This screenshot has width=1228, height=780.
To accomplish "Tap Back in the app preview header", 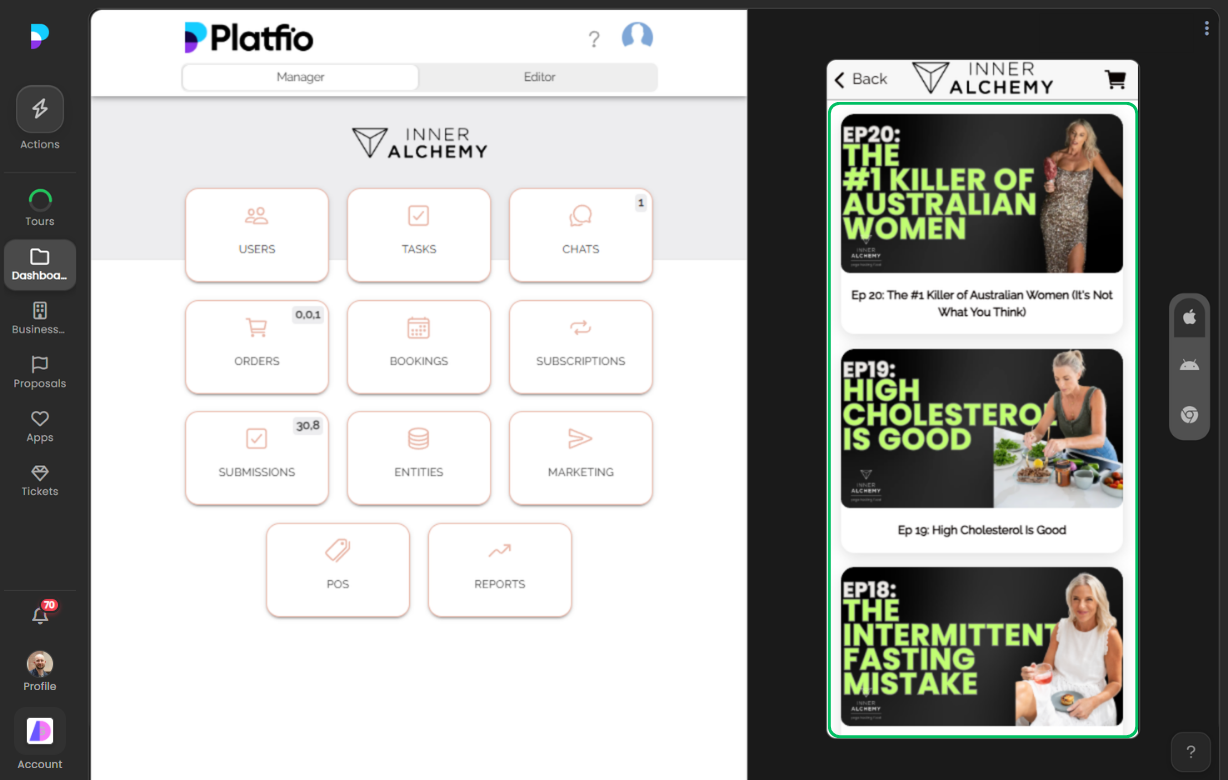I will (x=860, y=79).
